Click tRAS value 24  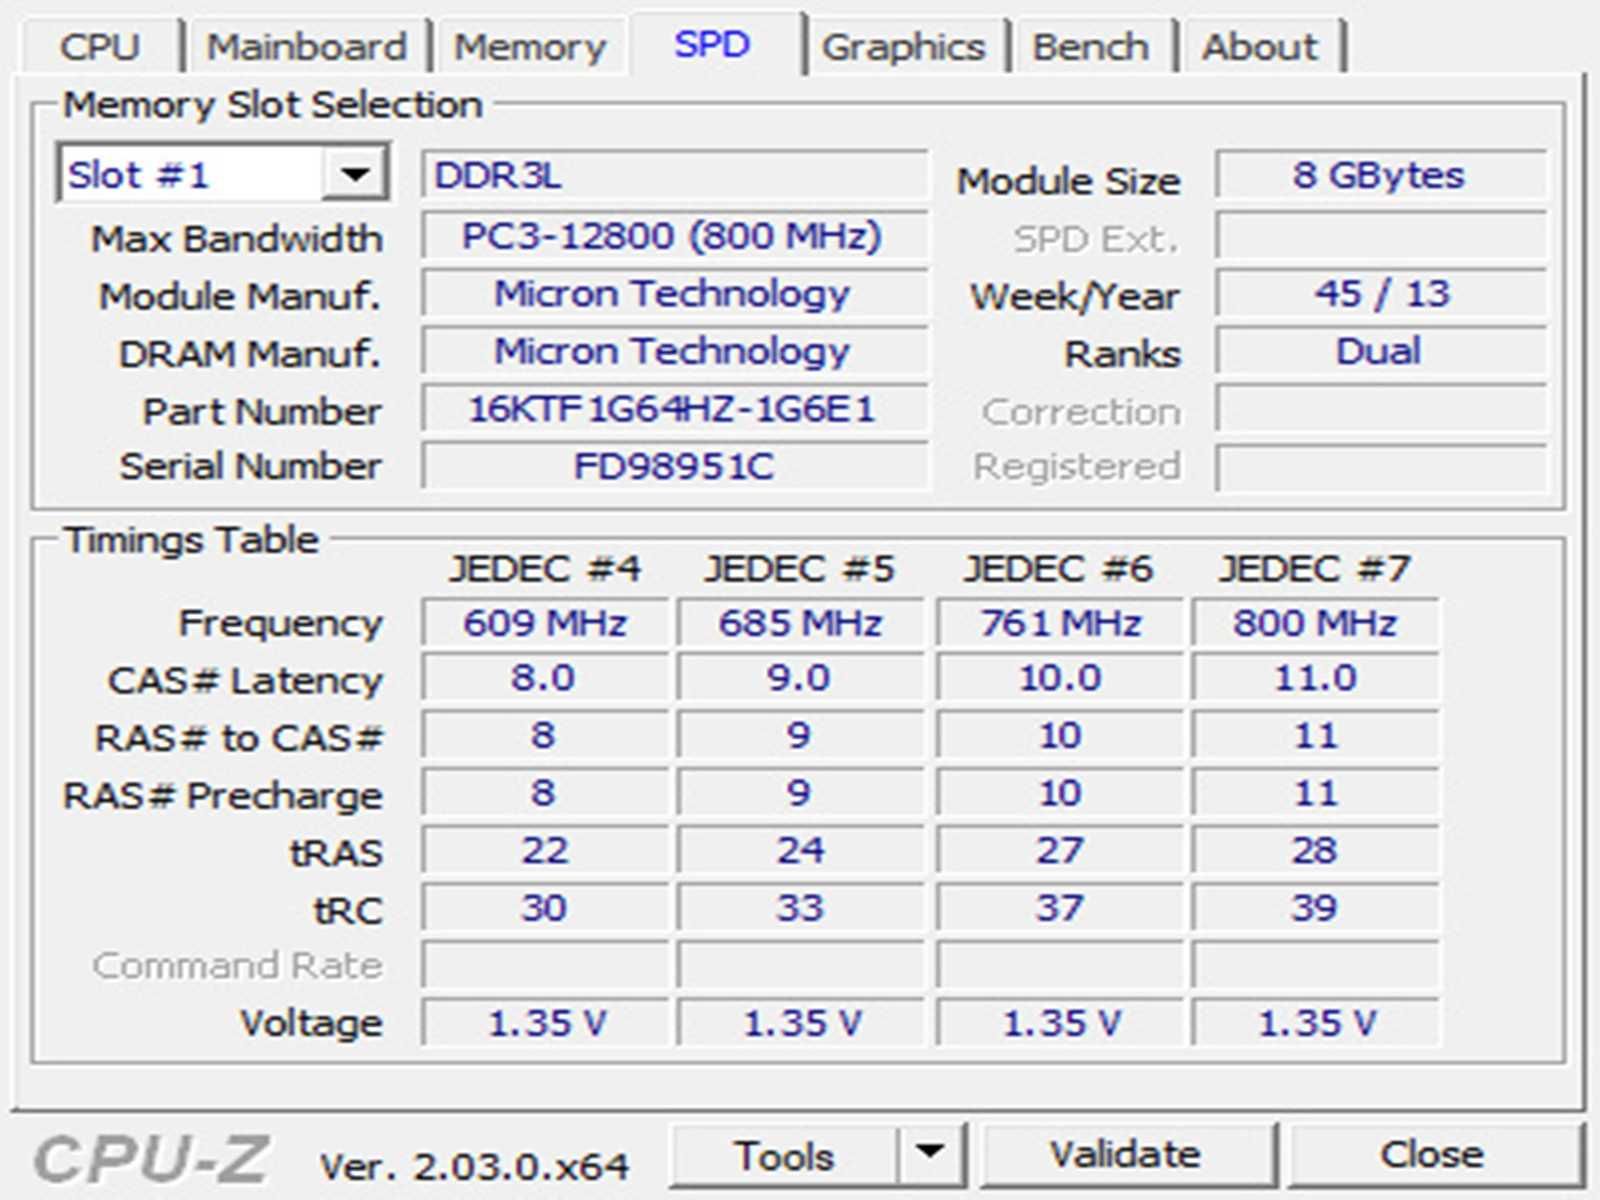(800, 851)
